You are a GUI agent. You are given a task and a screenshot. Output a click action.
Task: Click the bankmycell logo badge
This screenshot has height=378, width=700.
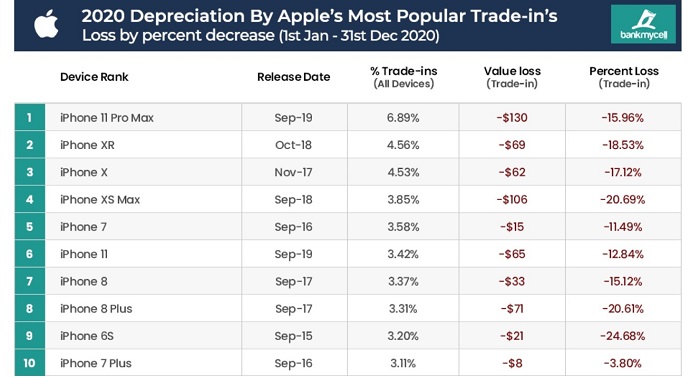coord(643,24)
